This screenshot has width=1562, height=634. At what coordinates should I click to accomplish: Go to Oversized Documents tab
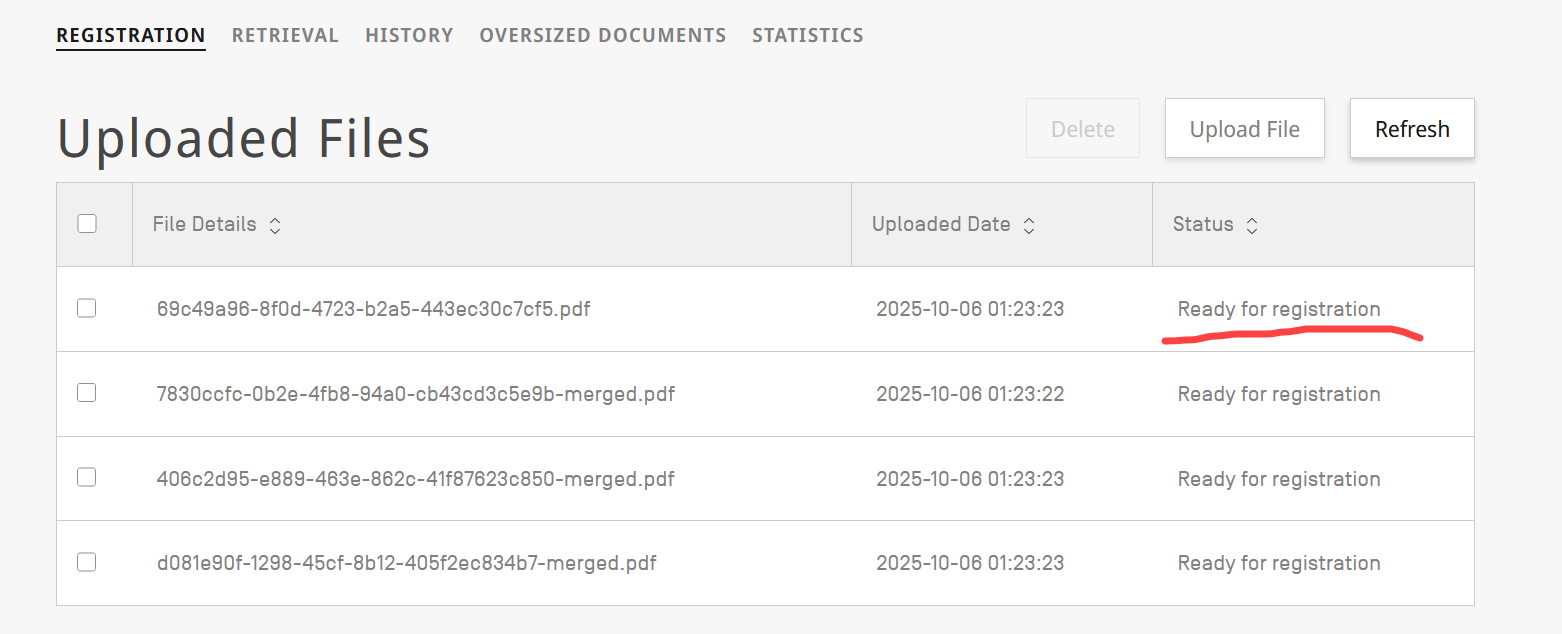pos(602,36)
